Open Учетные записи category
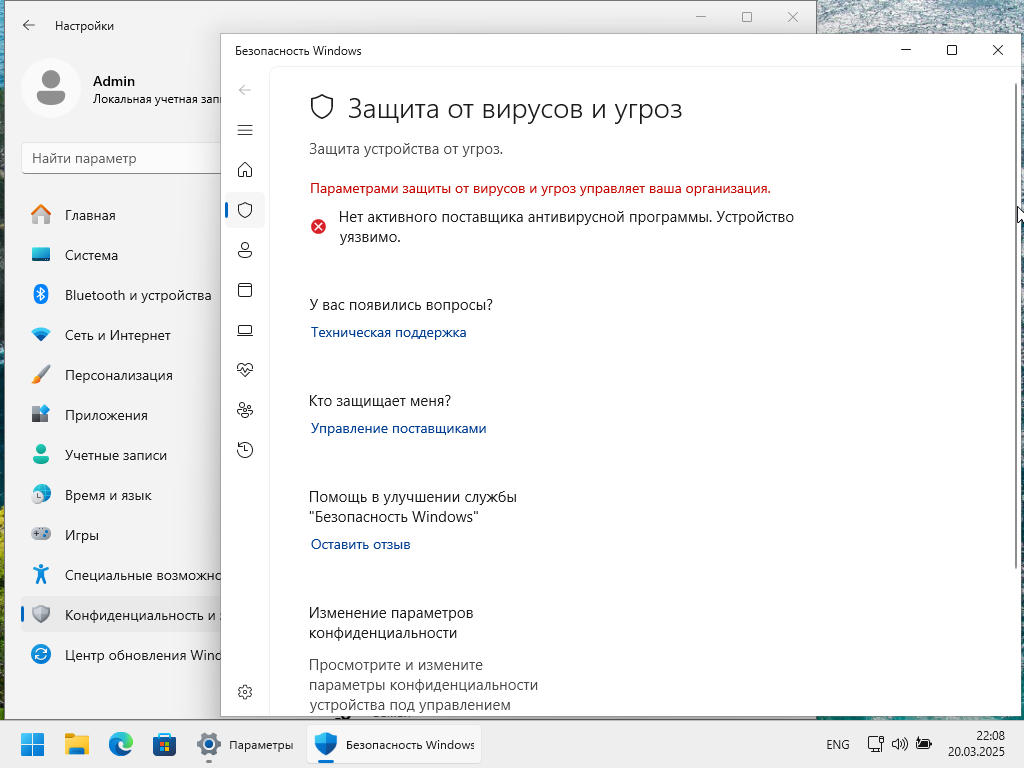The width and height of the screenshot is (1024, 768). point(121,455)
